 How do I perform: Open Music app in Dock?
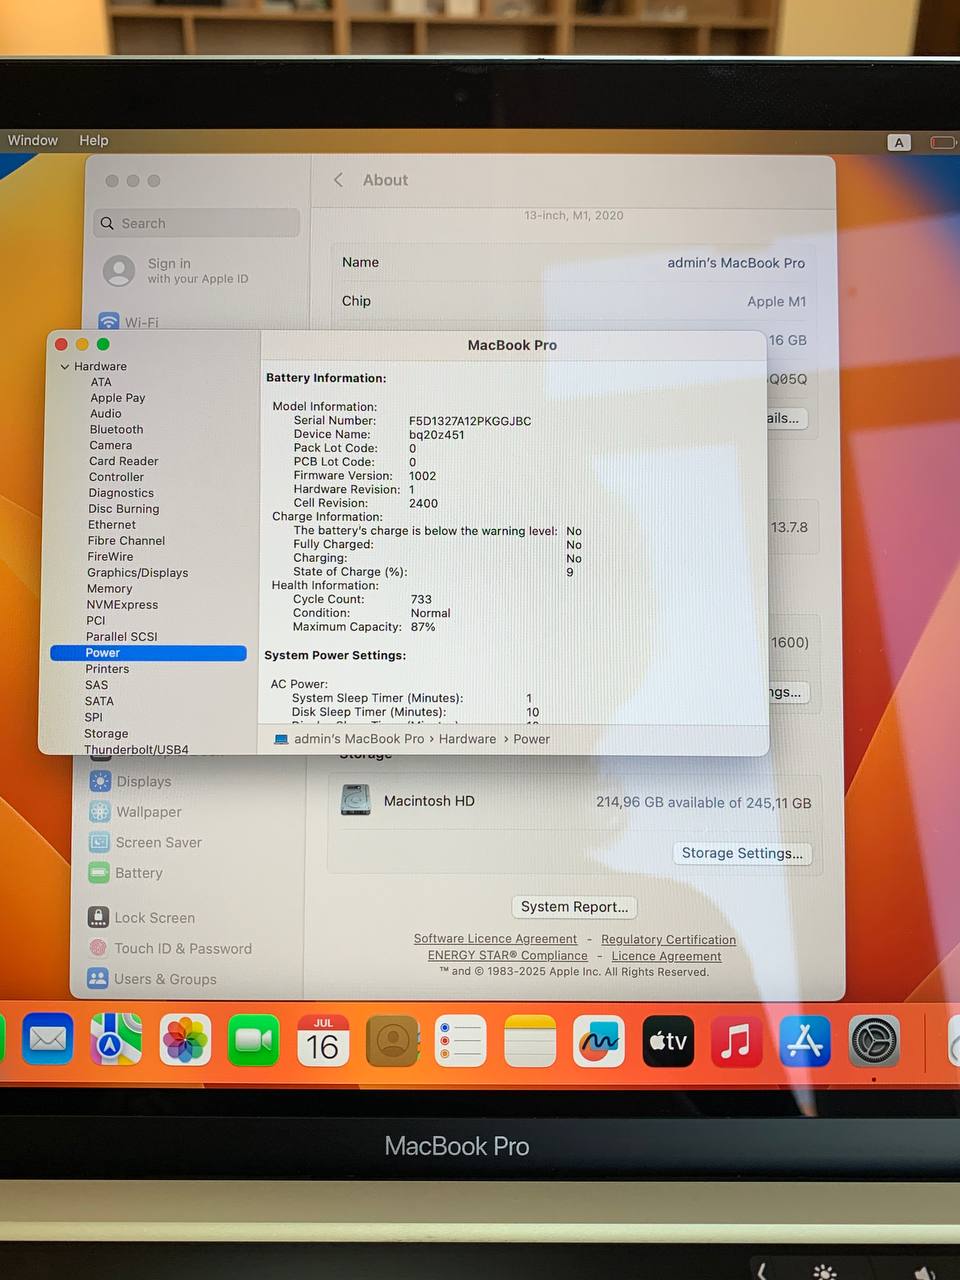[x=737, y=1040]
